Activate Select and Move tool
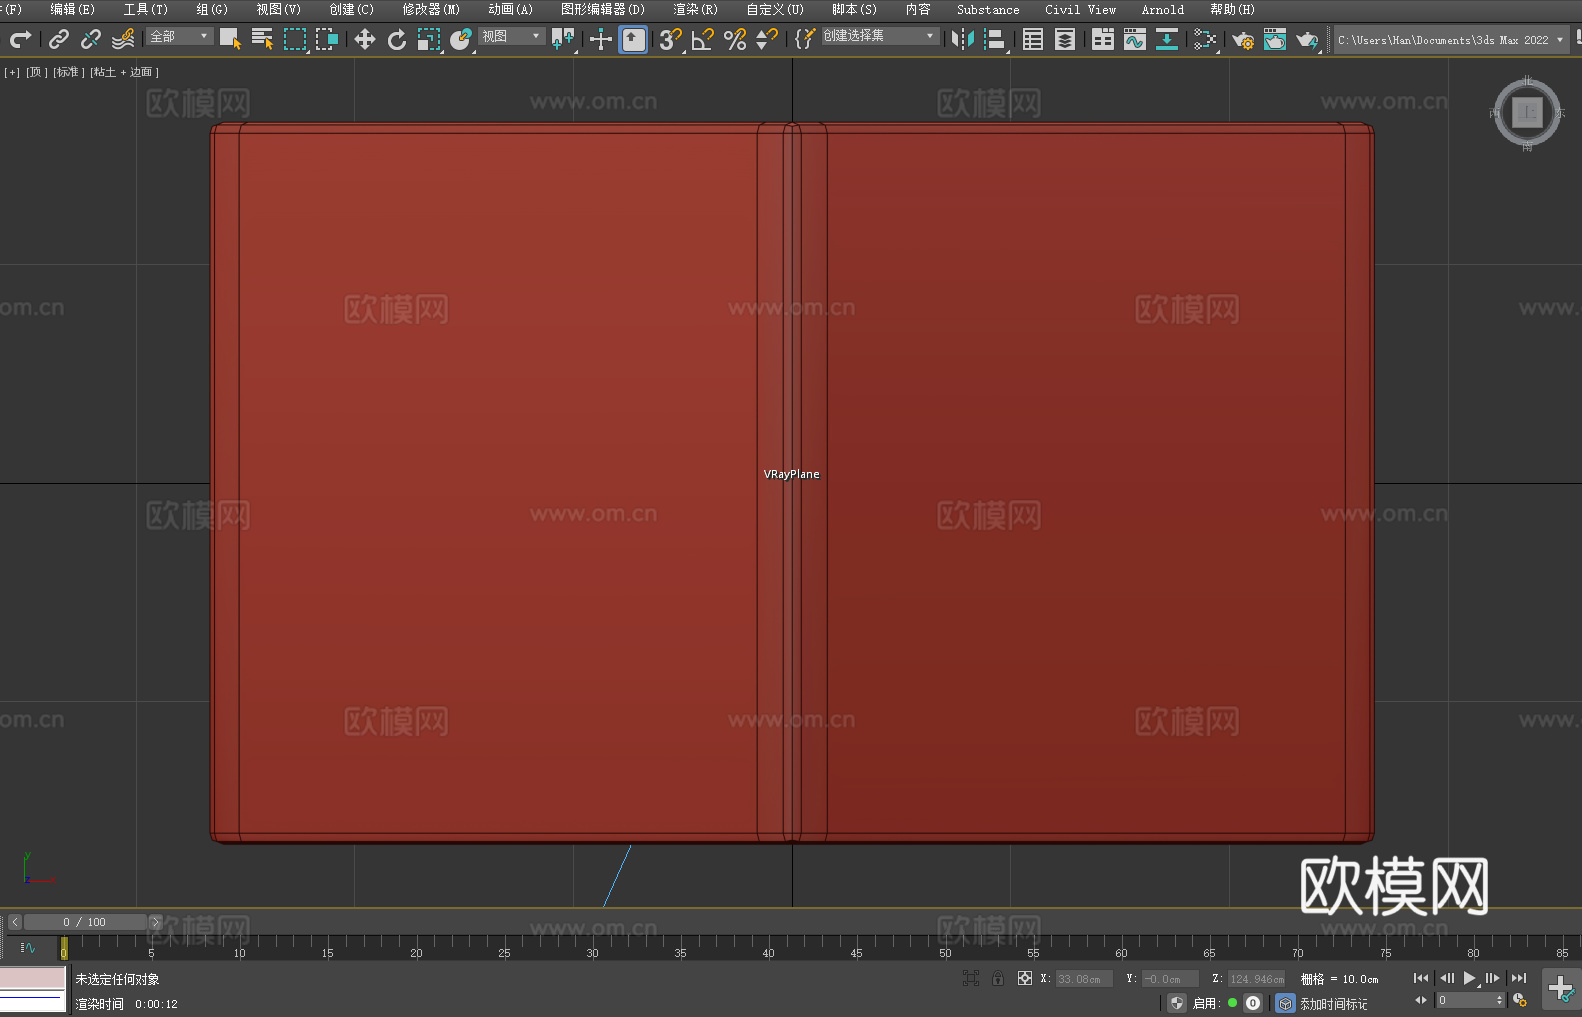Image resolution: width=1582 pixels, height=1017 pixels. click(365, 39)
